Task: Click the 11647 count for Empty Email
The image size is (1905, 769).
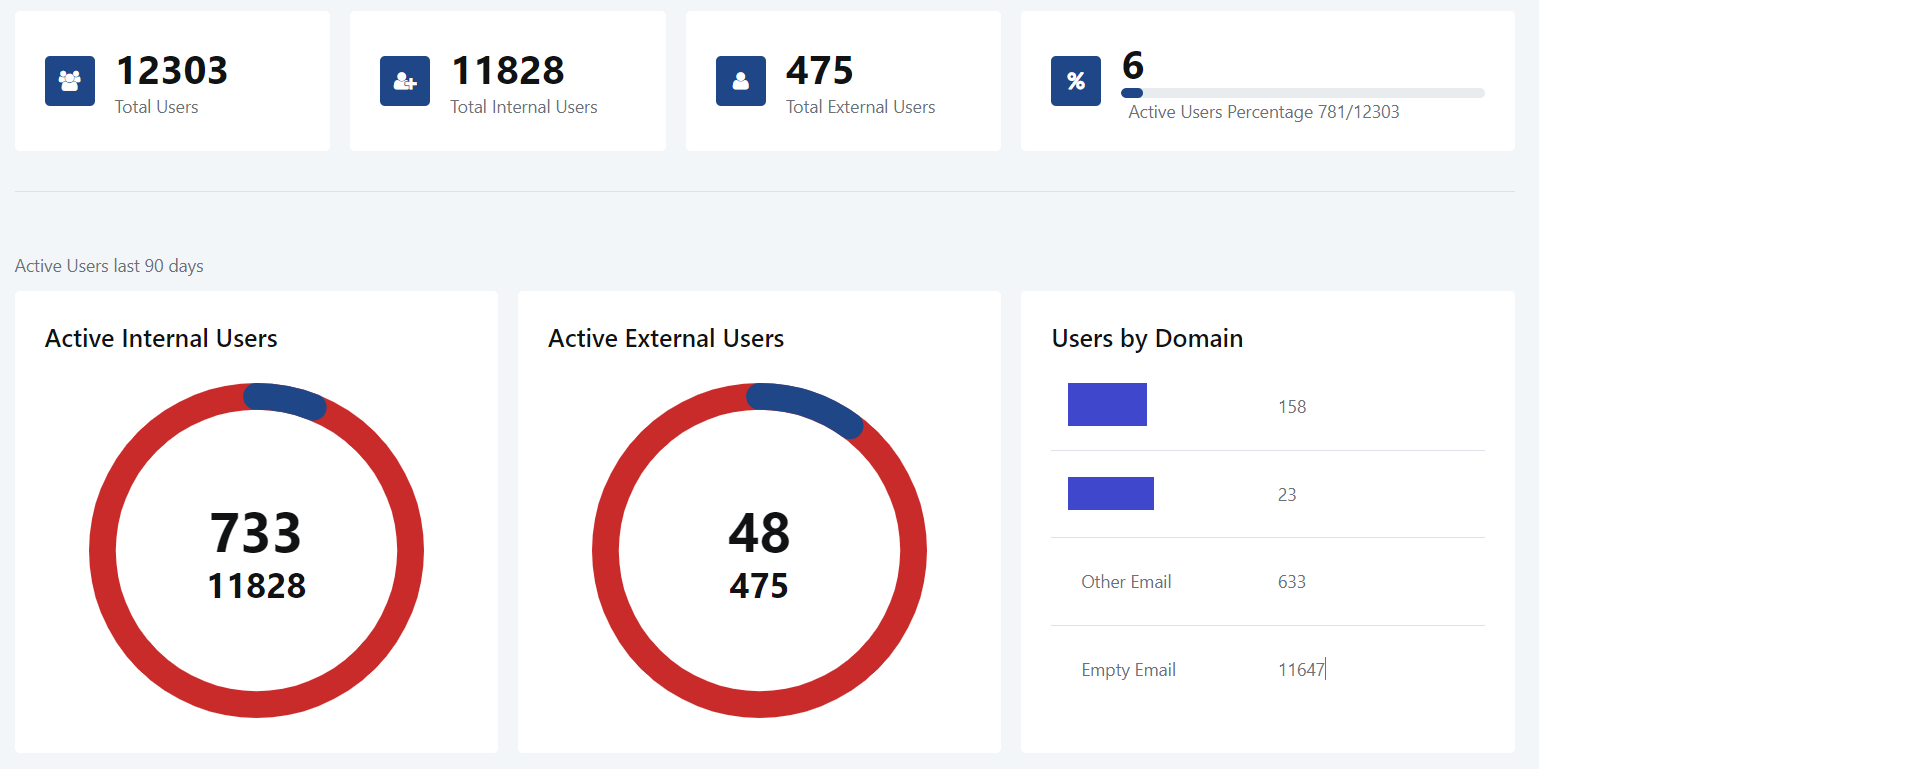Action: [1301, 670]
